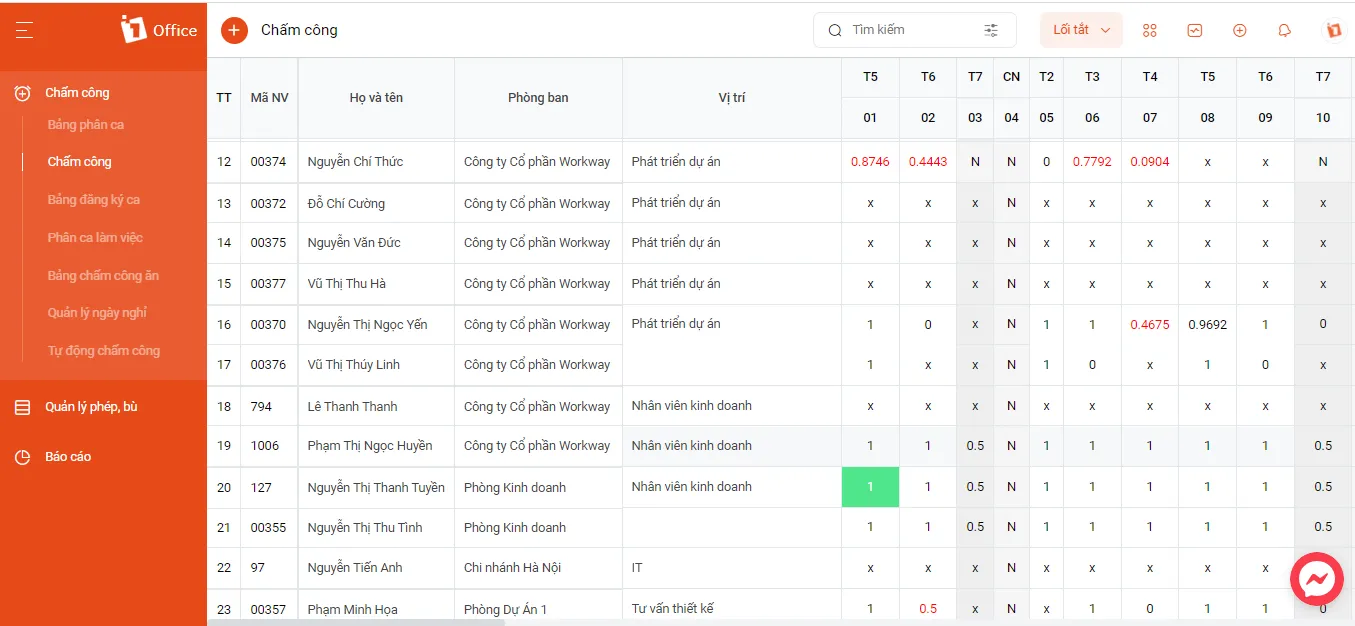Expand the Lối tắt dropdown
Viewport: 1355px width, 626px height.
click(1081, 30)
